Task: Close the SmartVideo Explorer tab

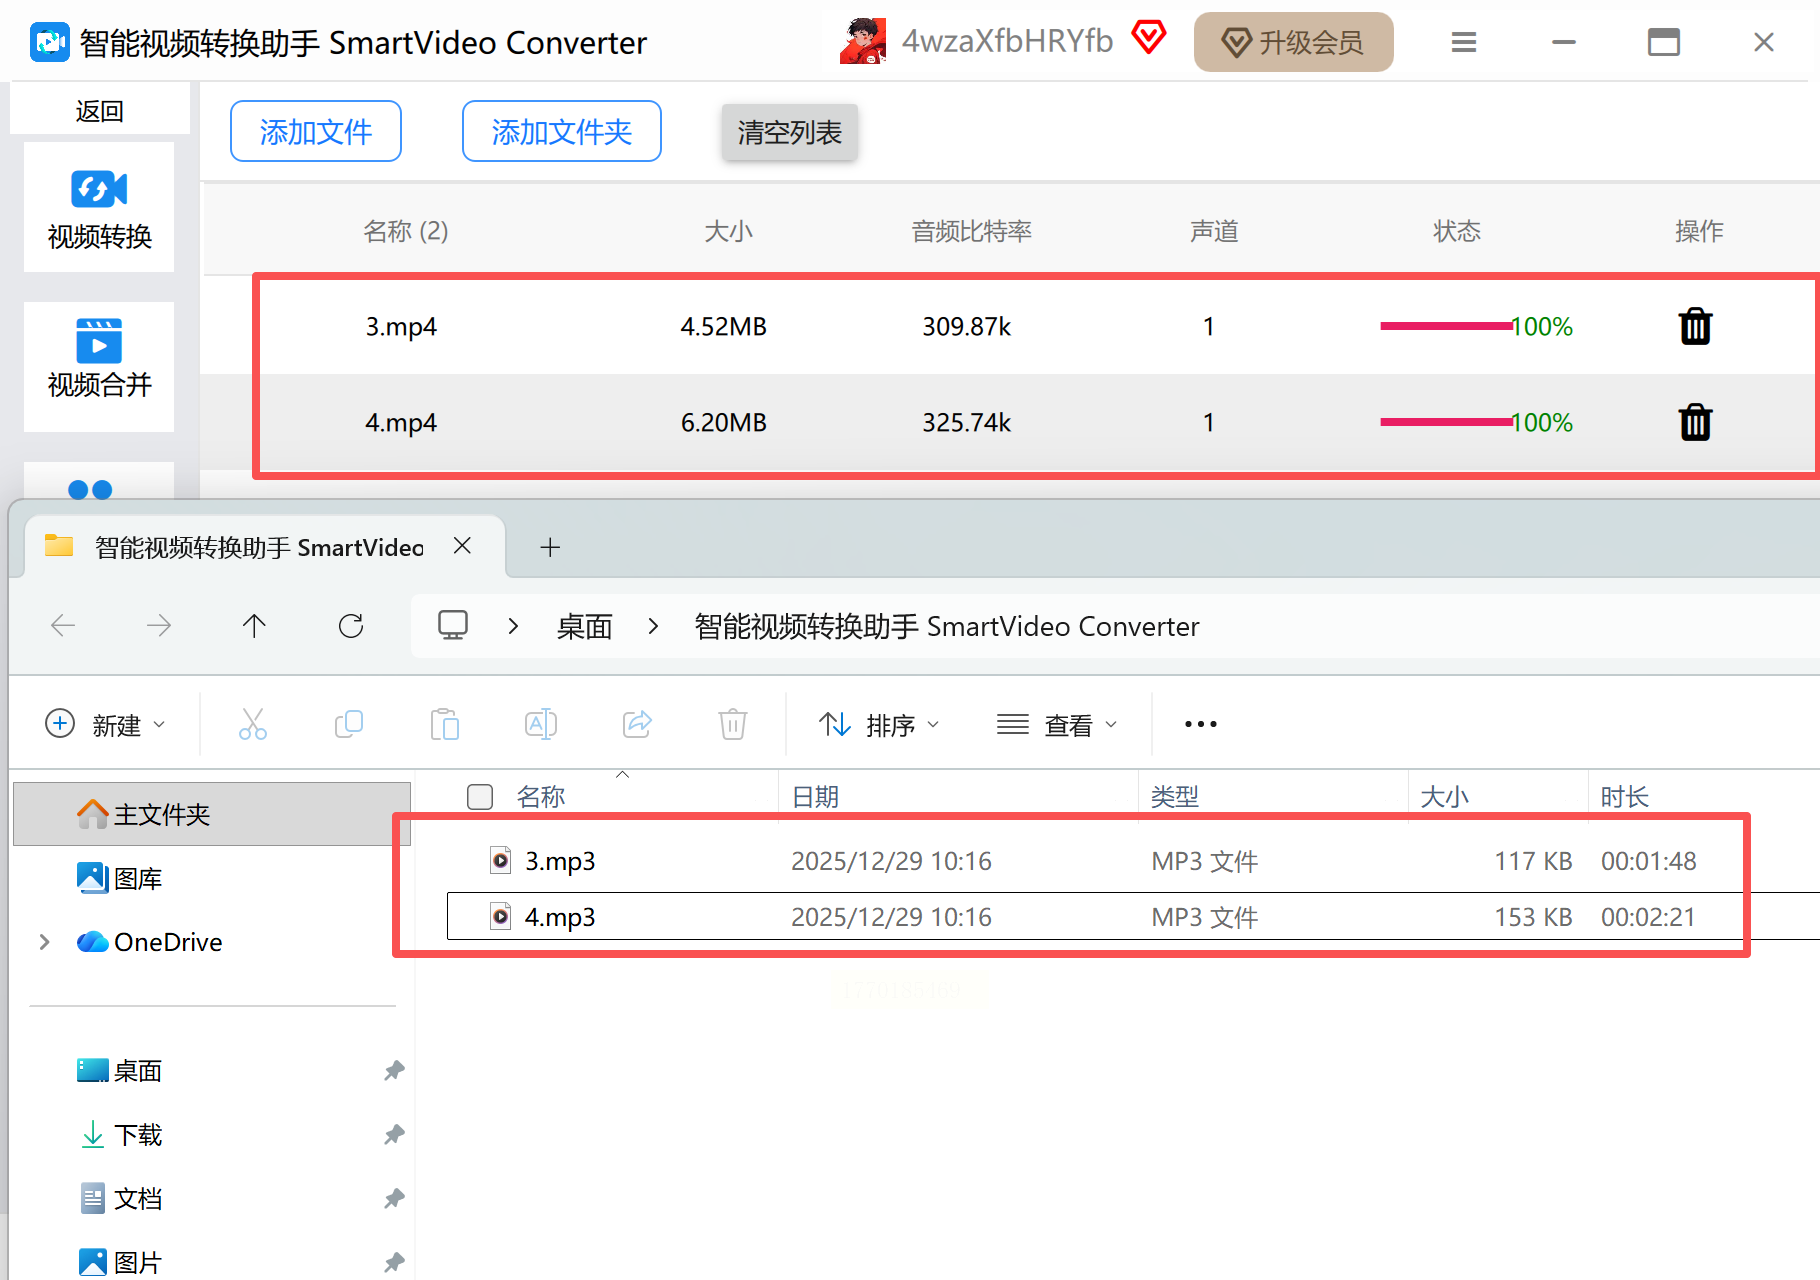Action: (462, 546)
